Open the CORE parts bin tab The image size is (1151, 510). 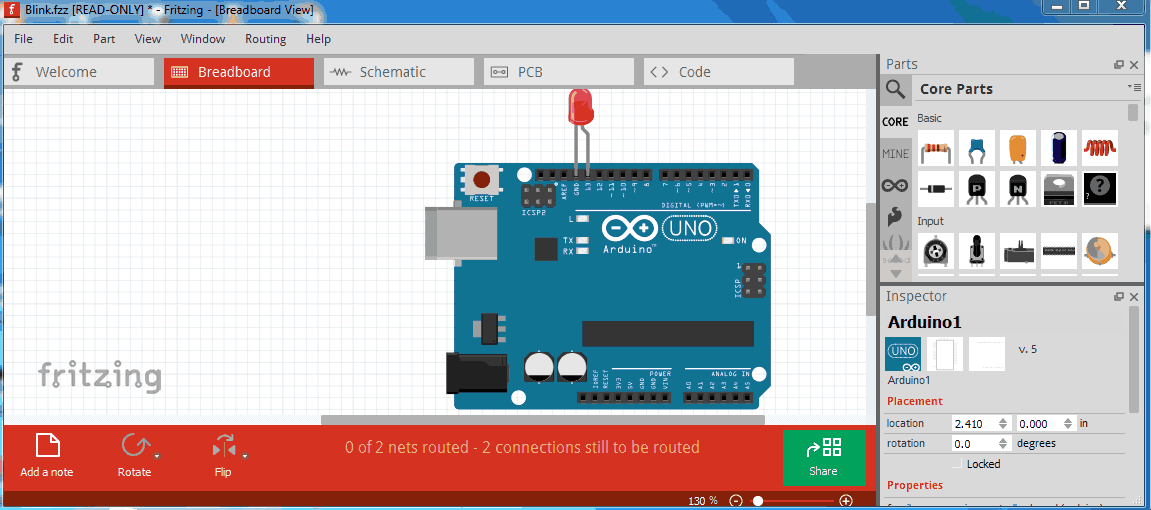point(896,122)
